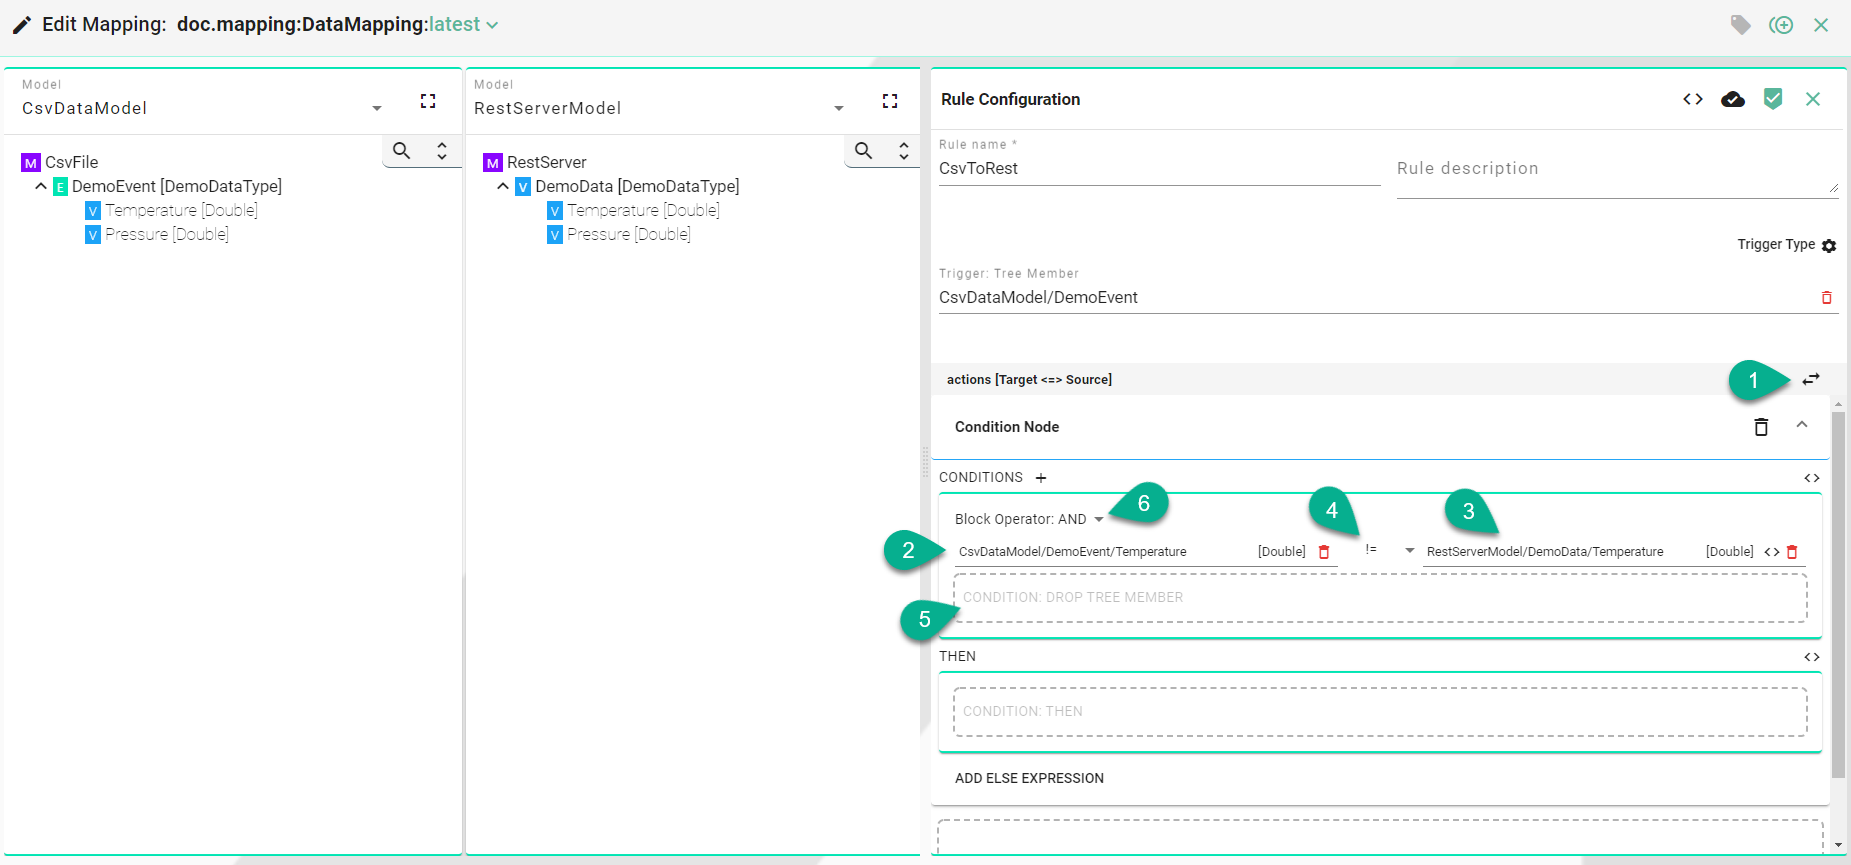This screenshot has height=865, width=1851.
Task: Delete the CsvDataModel/DemoEvent trigger
Action: coord(1826,298)
